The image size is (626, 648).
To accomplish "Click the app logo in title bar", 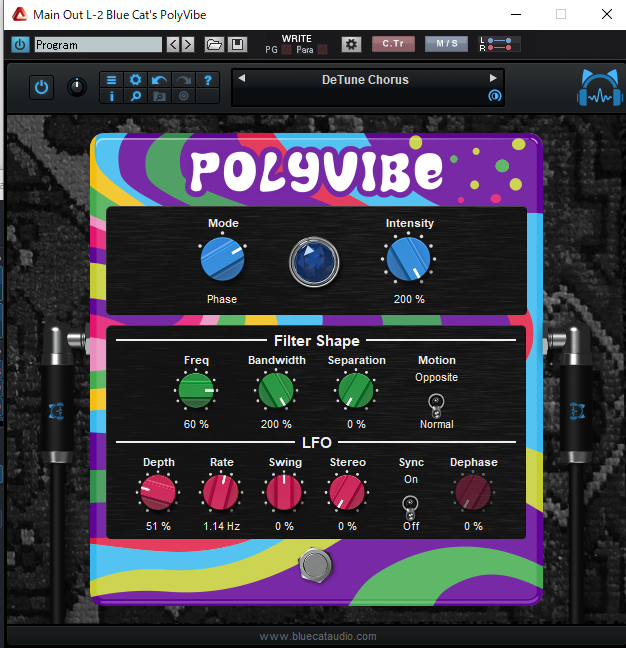I will coord(19,14).
